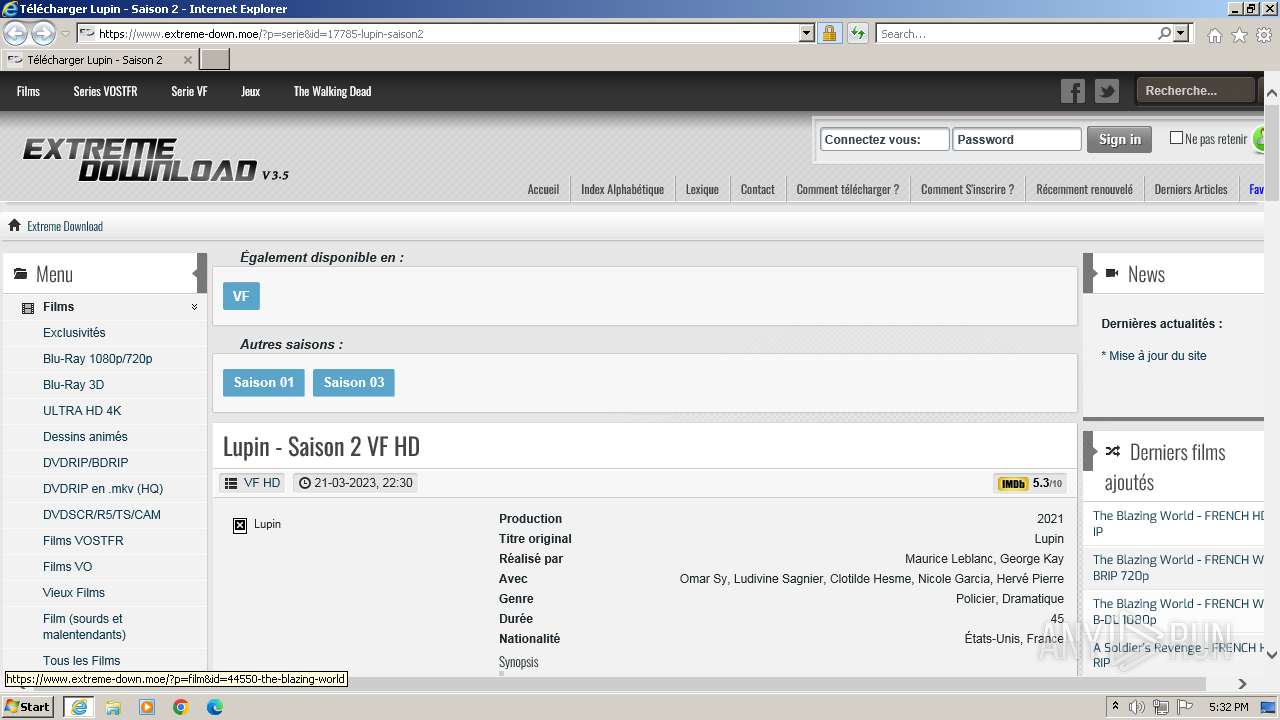Click the security lock icon in address bar
This screenshot has height=720, width=1280.
(829, 33)
